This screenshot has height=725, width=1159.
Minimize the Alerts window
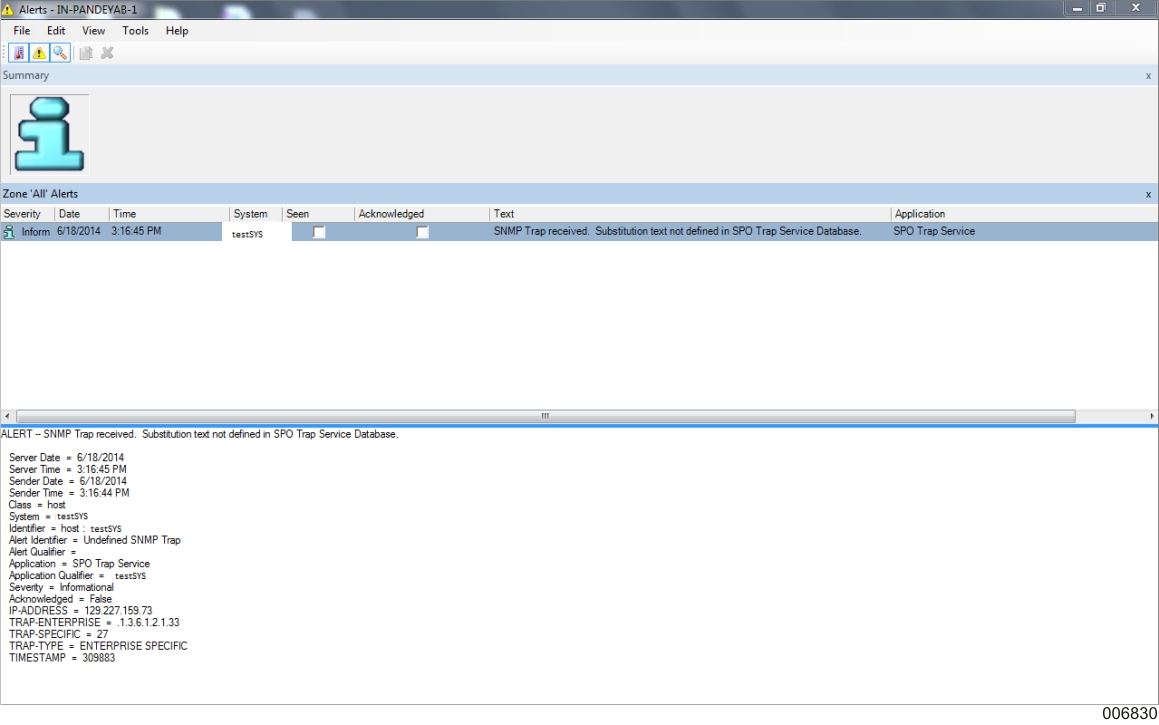tap(1077, 8)
